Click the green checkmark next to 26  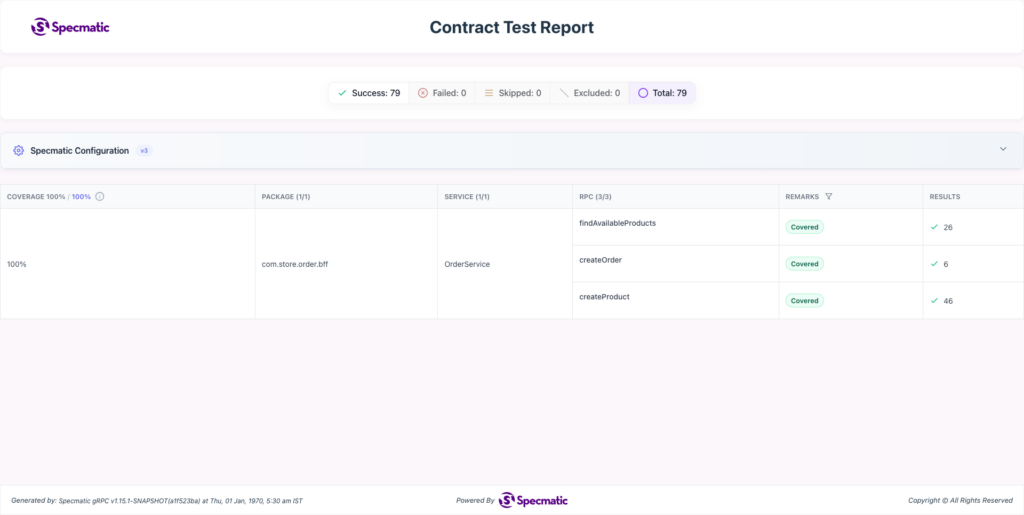click(934, 227)
